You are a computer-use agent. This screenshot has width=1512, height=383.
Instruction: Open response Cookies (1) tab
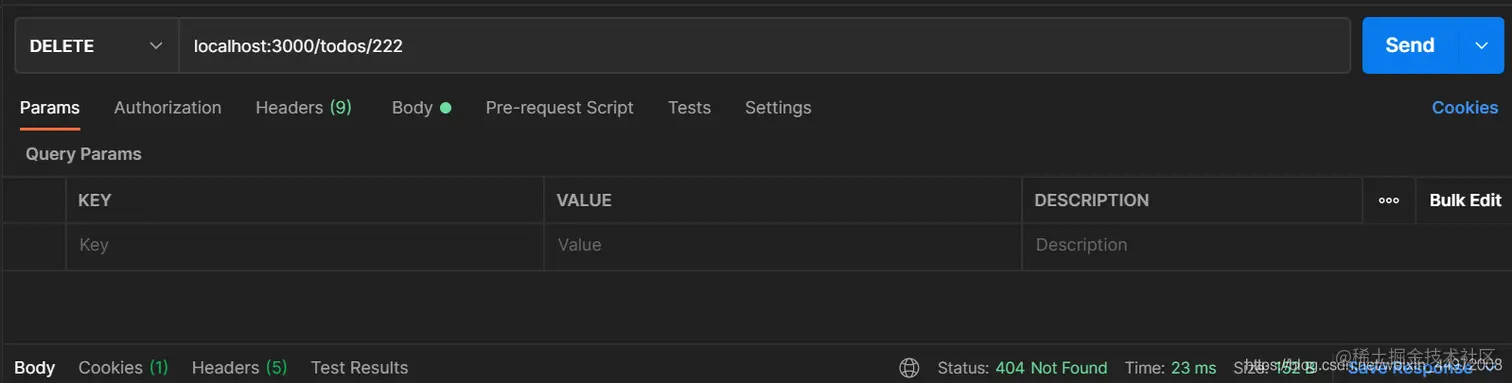124,368
